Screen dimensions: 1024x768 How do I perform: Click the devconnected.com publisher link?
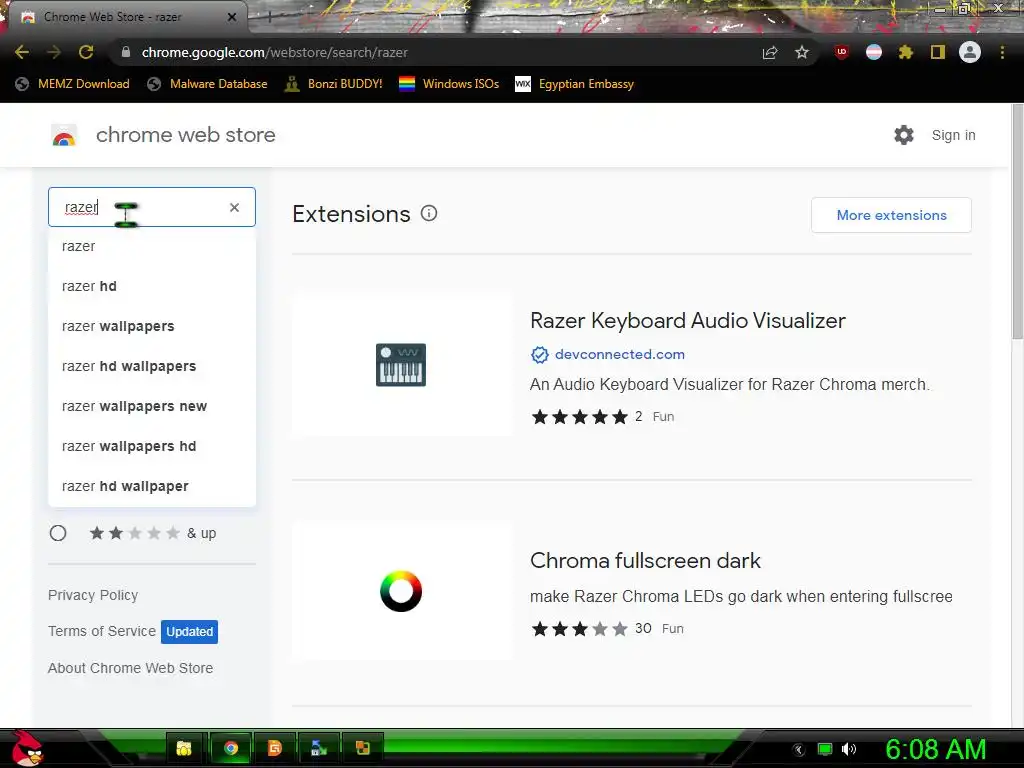pyautogui.click(x=620, y=354)
